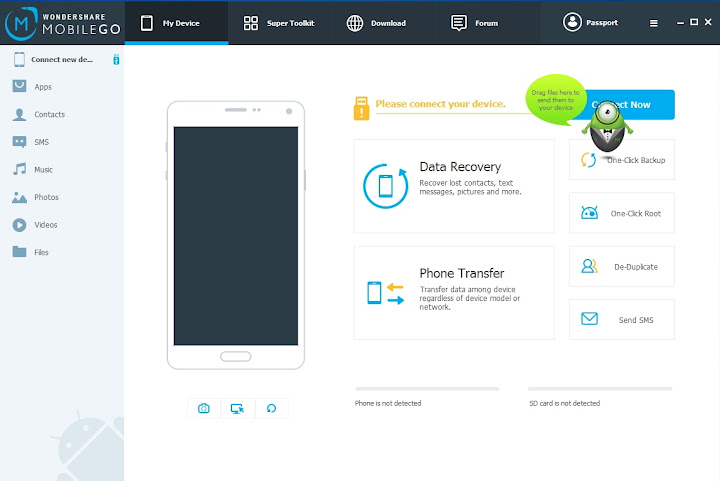720x481 pixels.
Task: Click the 'Drag files here' green bubble
Action: (x=556, y=100)
